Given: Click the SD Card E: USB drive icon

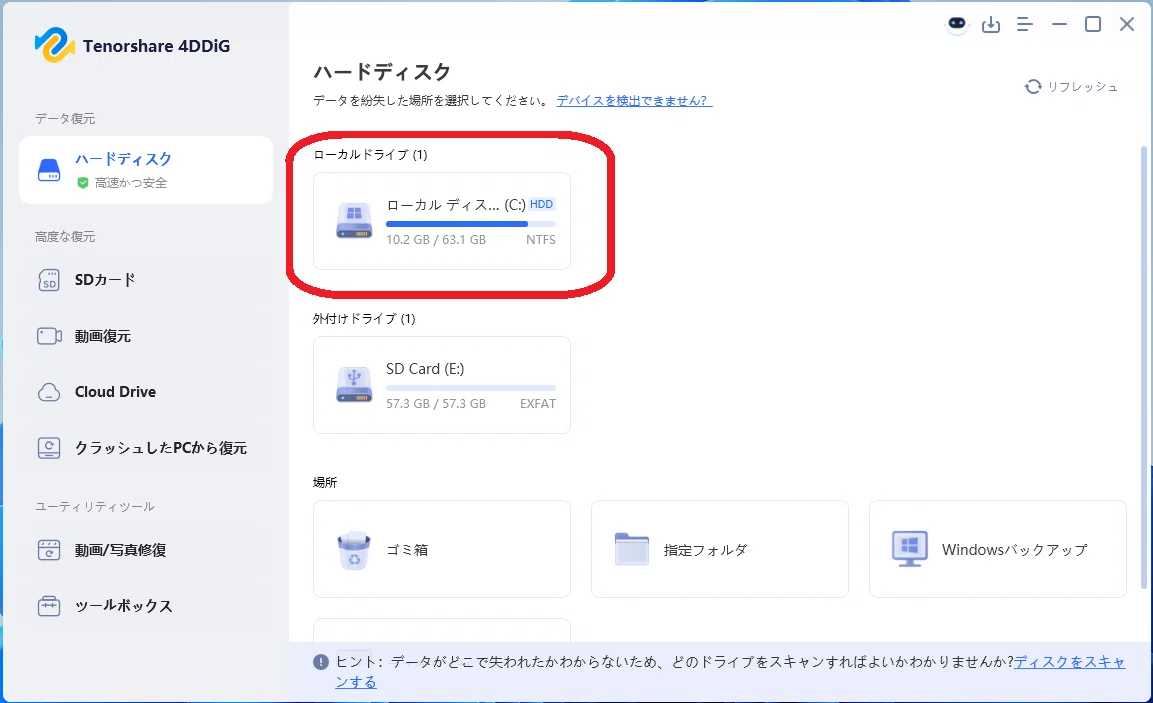Looking at the screenshot, I should 354,385.
